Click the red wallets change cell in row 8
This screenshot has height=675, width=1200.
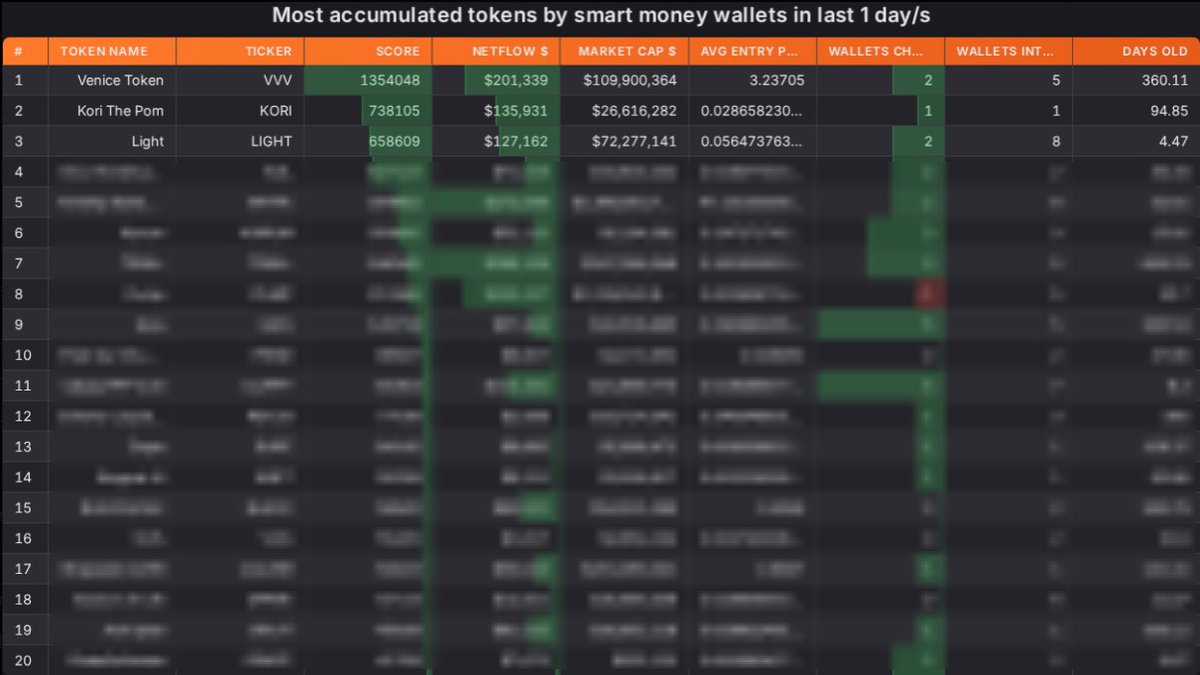929,294
